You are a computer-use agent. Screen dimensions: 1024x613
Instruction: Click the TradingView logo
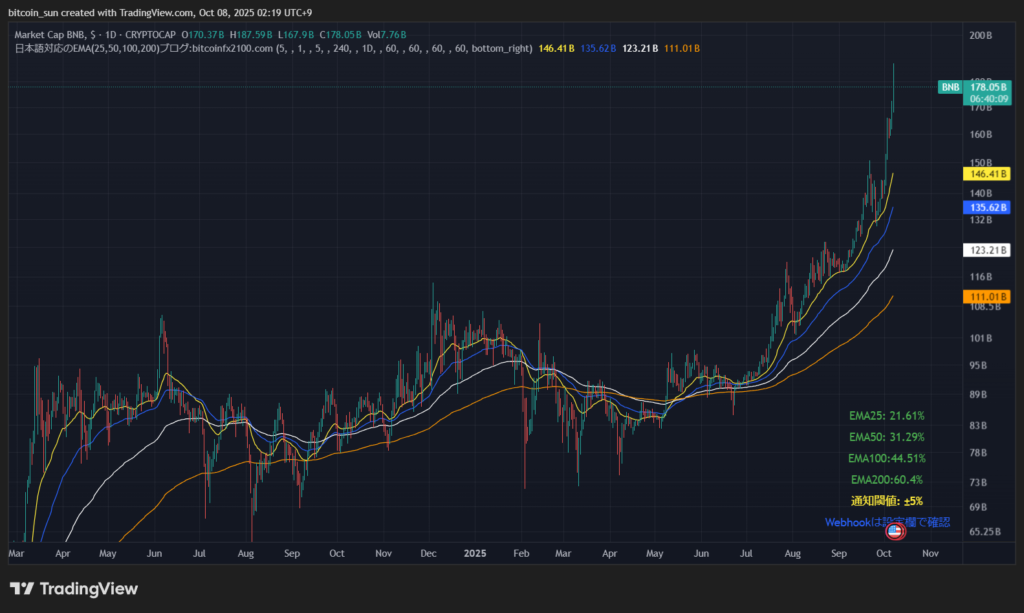click(74, 589)
